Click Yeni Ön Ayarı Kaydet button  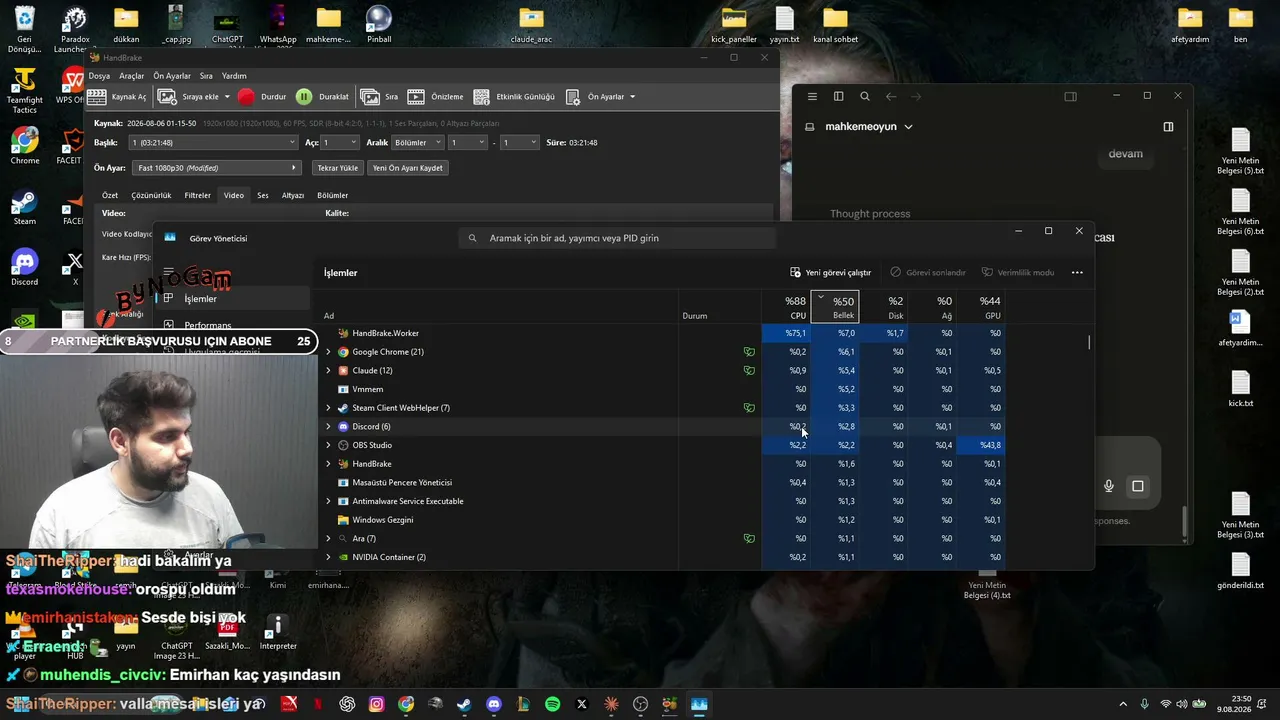pyautogui.click(x=408, y=168)
